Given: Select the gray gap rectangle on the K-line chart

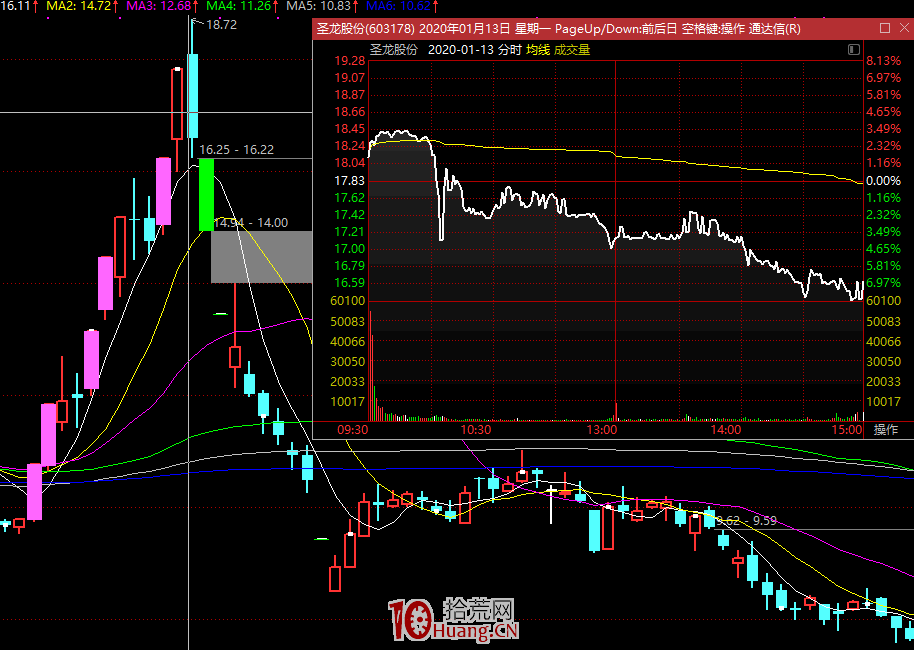Looking at the screenshot, I should pyautogui.click(x=262, y=257).
